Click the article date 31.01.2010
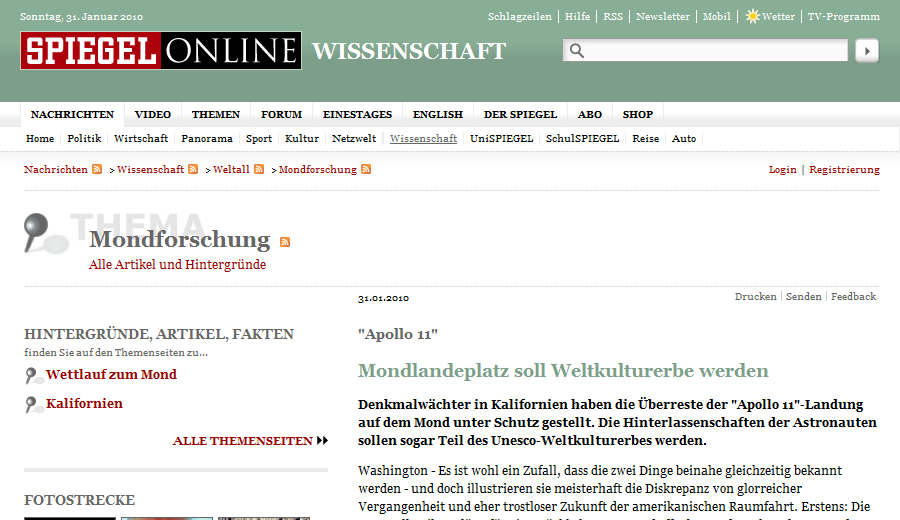The height and width of the screenshot is (520, 900). pyautogui.click(x=383, y=298)
